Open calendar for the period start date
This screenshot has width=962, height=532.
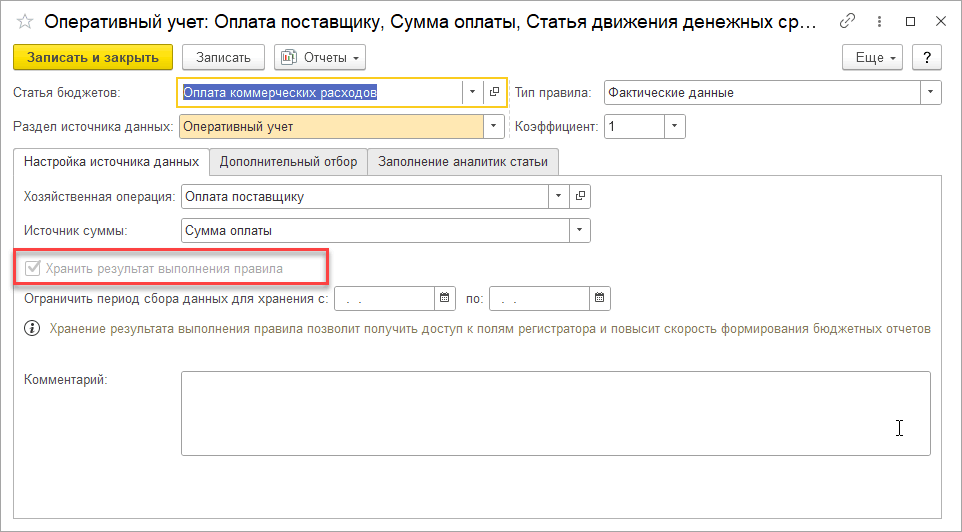(x=445, y=298)
